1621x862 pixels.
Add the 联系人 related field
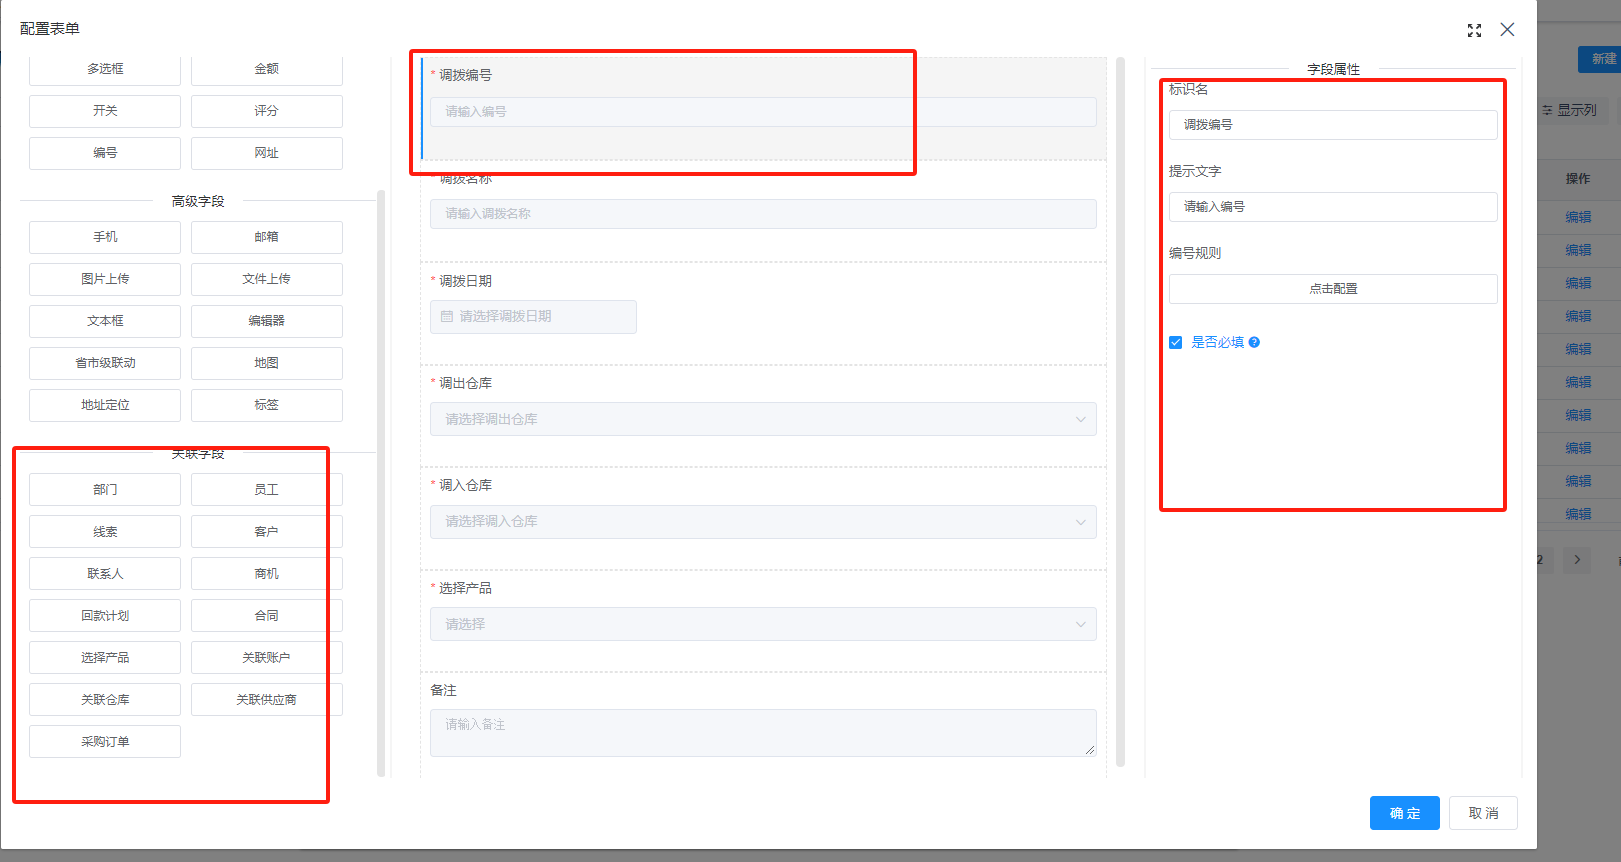tap(105, 574)
